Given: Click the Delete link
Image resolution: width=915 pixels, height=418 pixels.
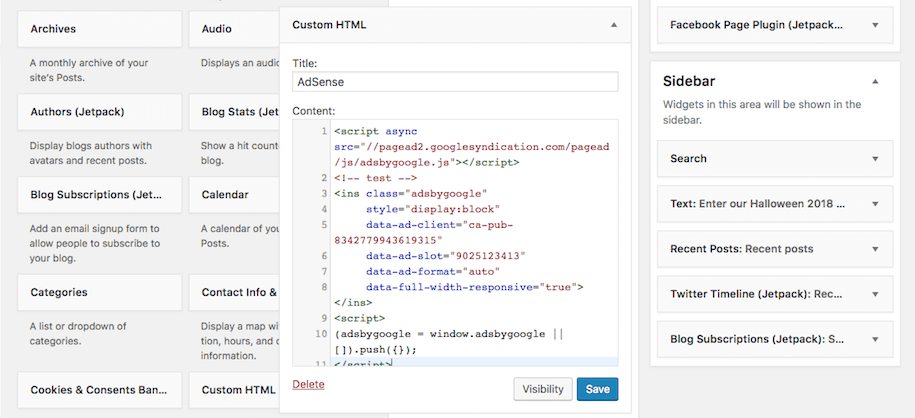Looking at the screenshot, I should tap(308, 385).
